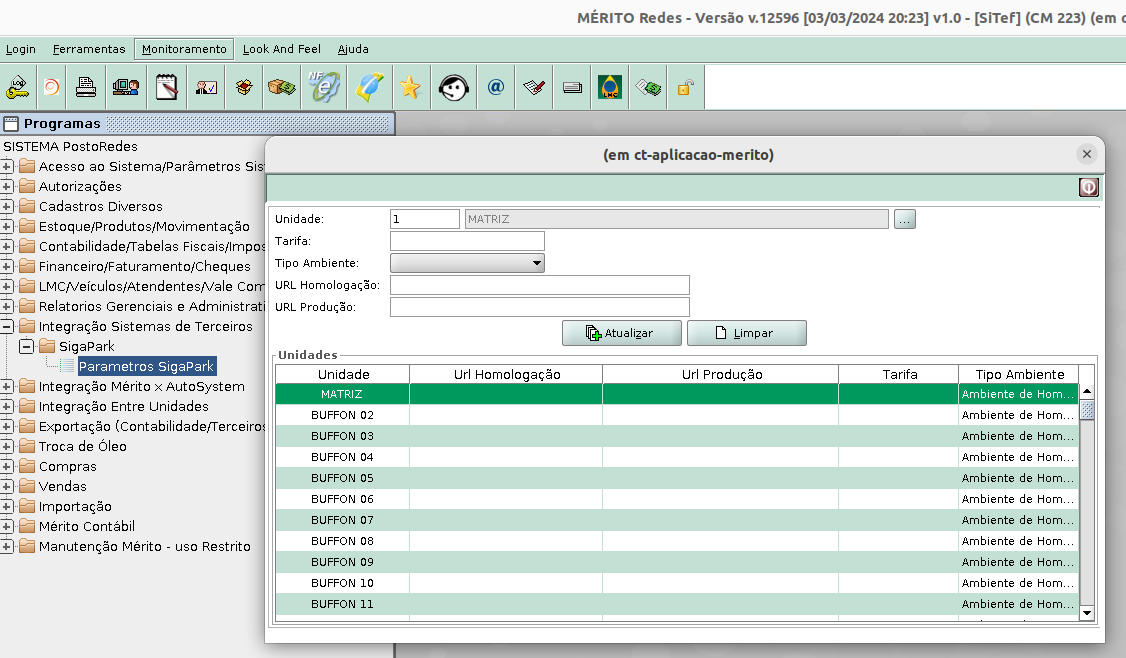This screenshot has height=658, width=1126.
Task: Open the Look And Feel menu
Action: click(x=281, y=49)
